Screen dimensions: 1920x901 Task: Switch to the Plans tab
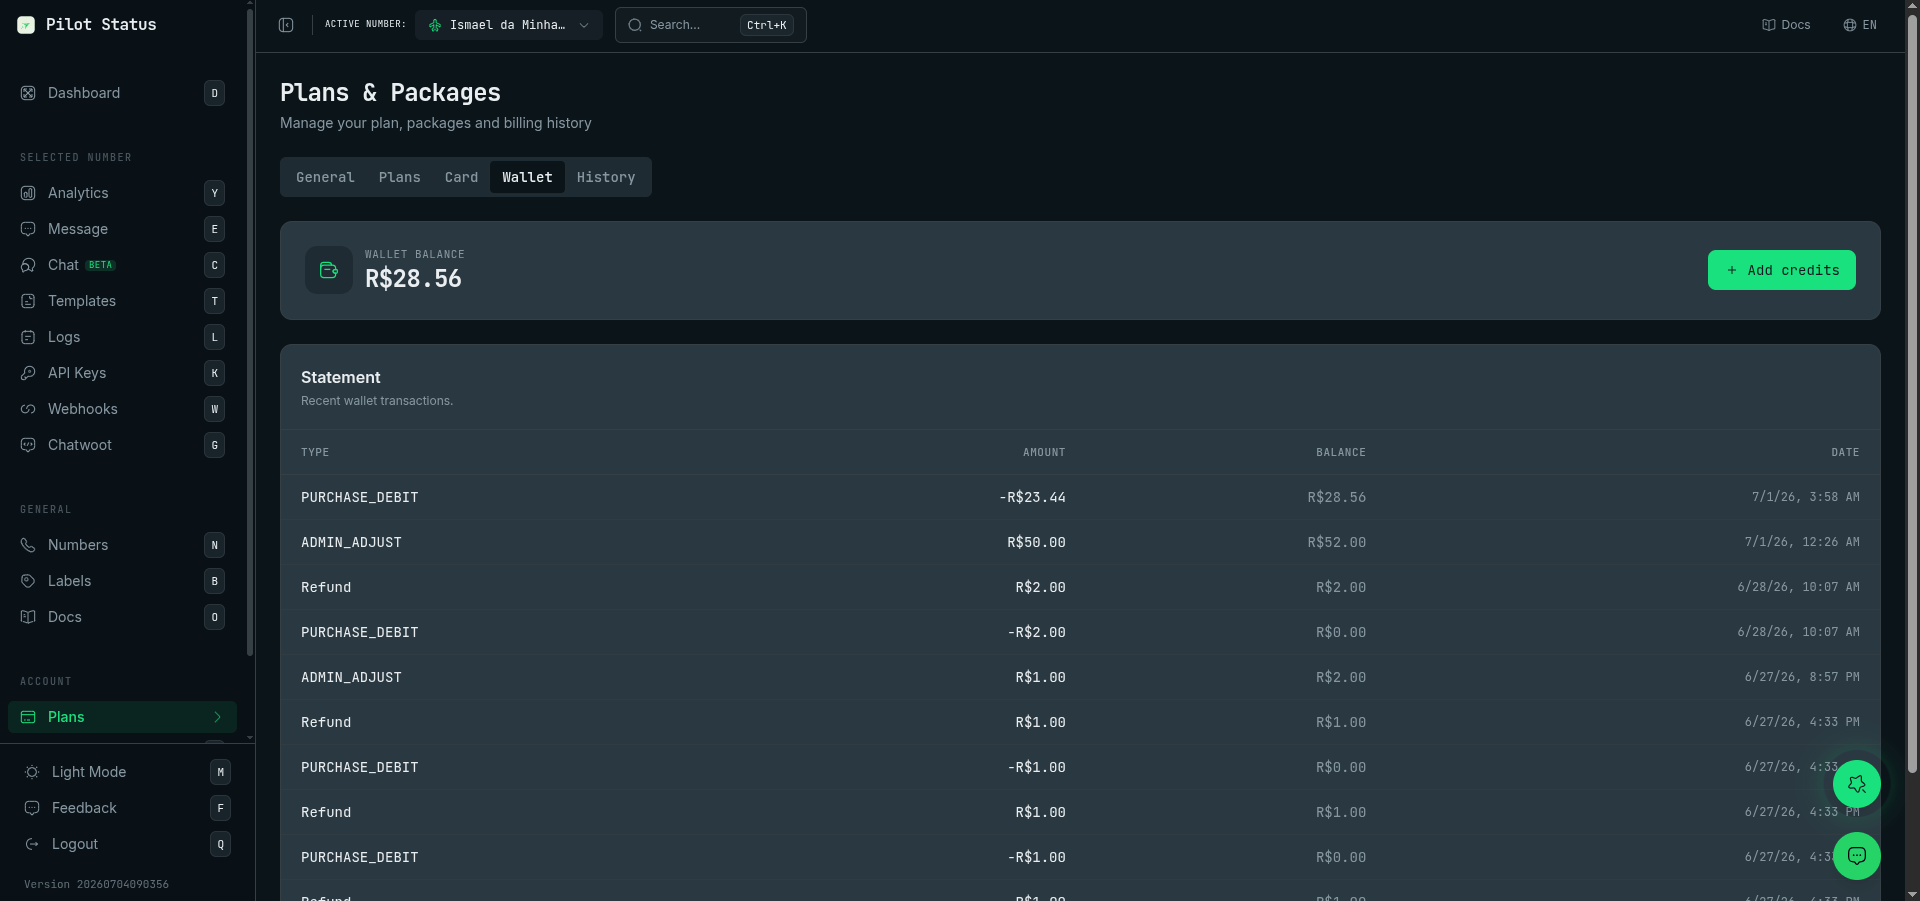point(399,177)
